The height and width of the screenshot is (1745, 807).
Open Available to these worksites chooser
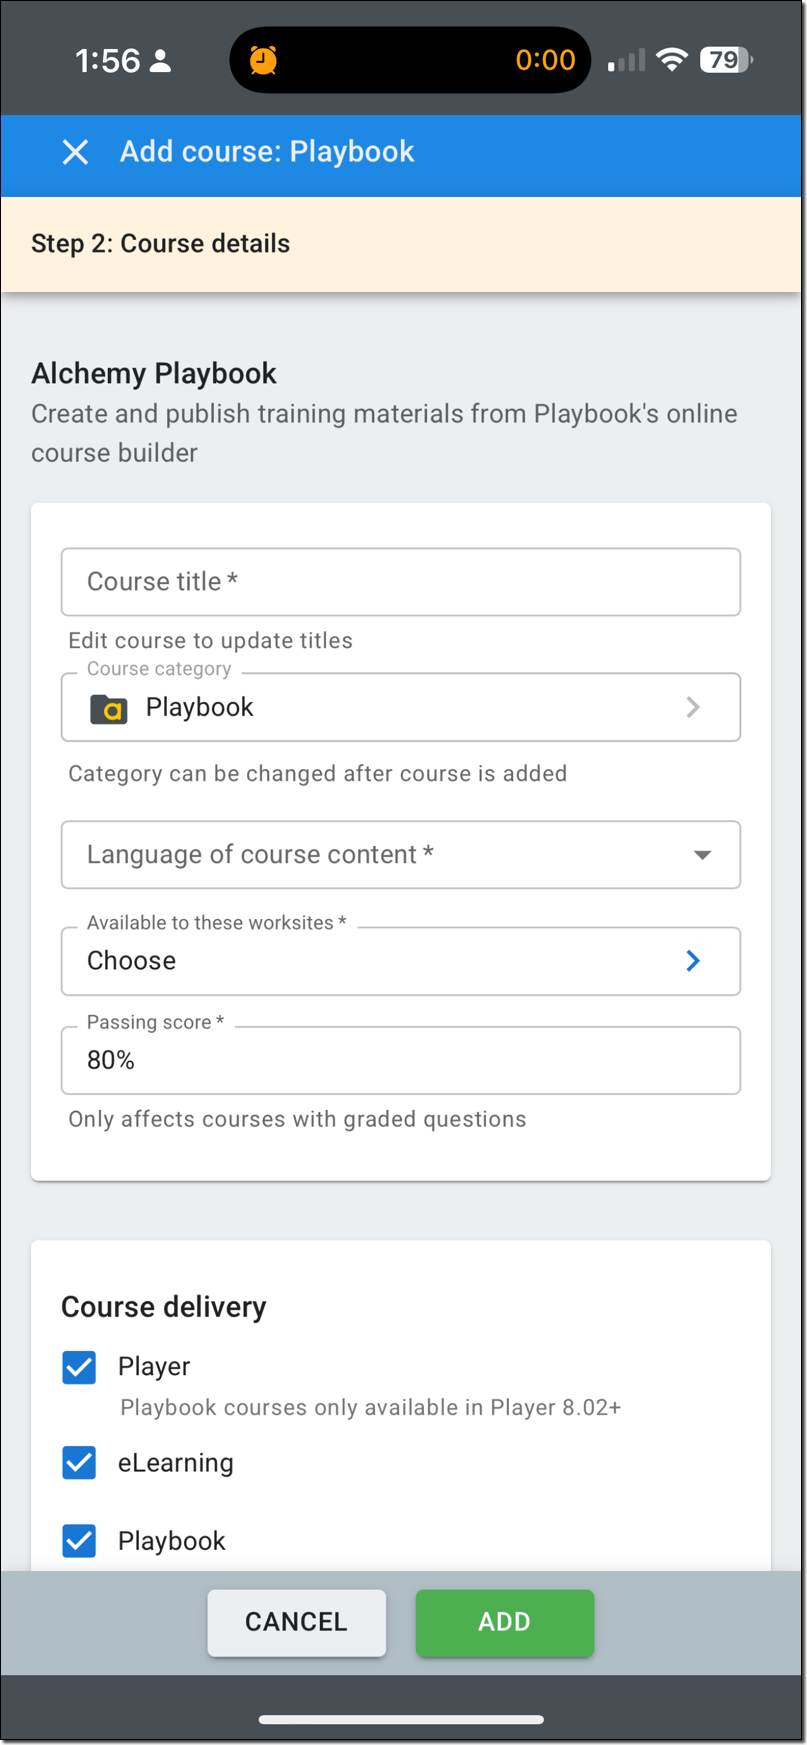tap(400, 961)
